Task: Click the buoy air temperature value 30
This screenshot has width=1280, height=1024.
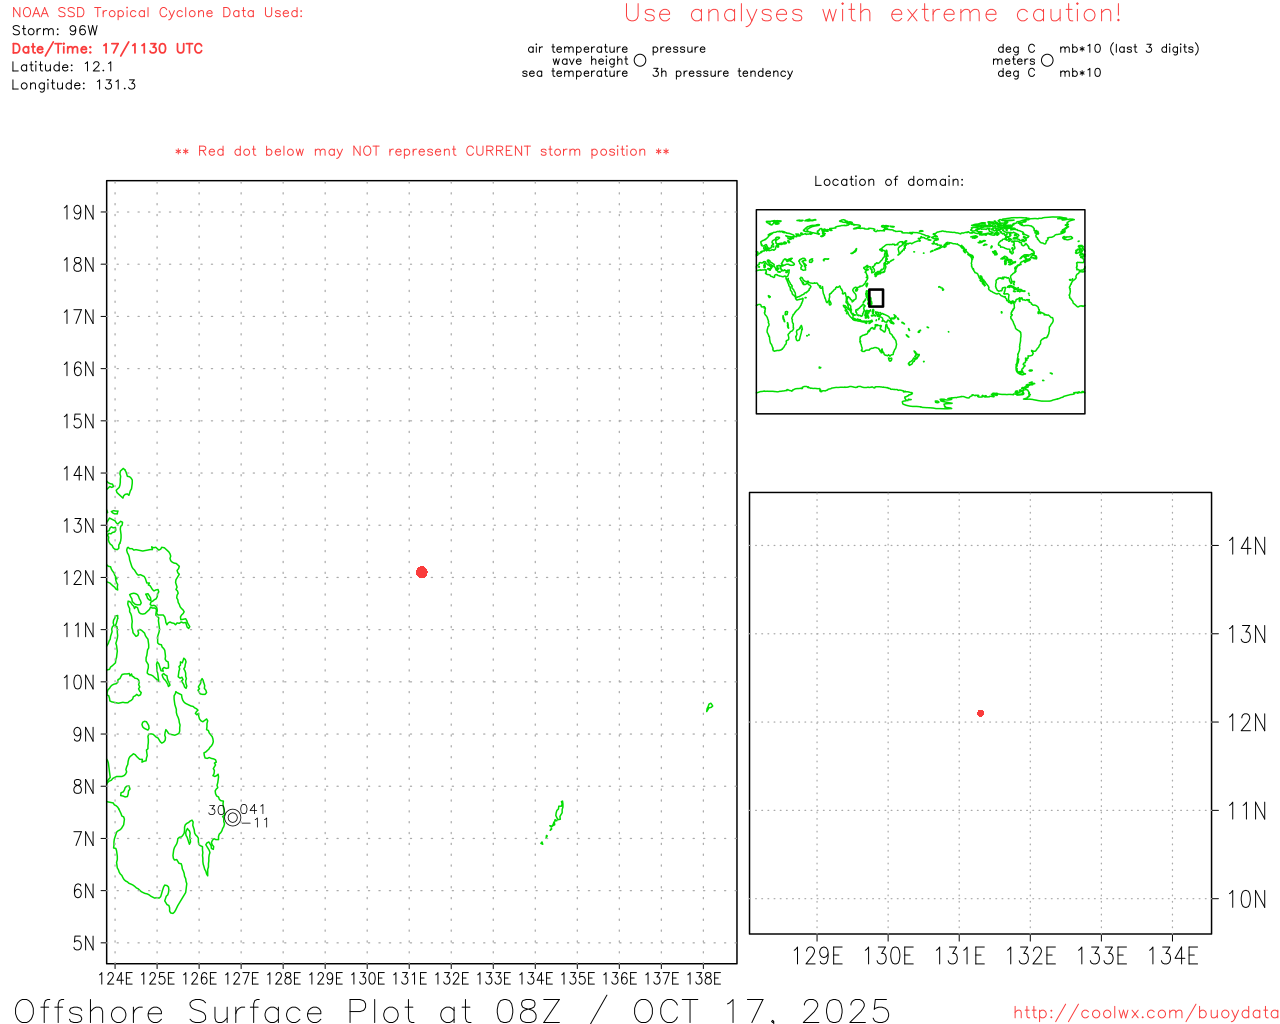Action: tap(216, 810)
